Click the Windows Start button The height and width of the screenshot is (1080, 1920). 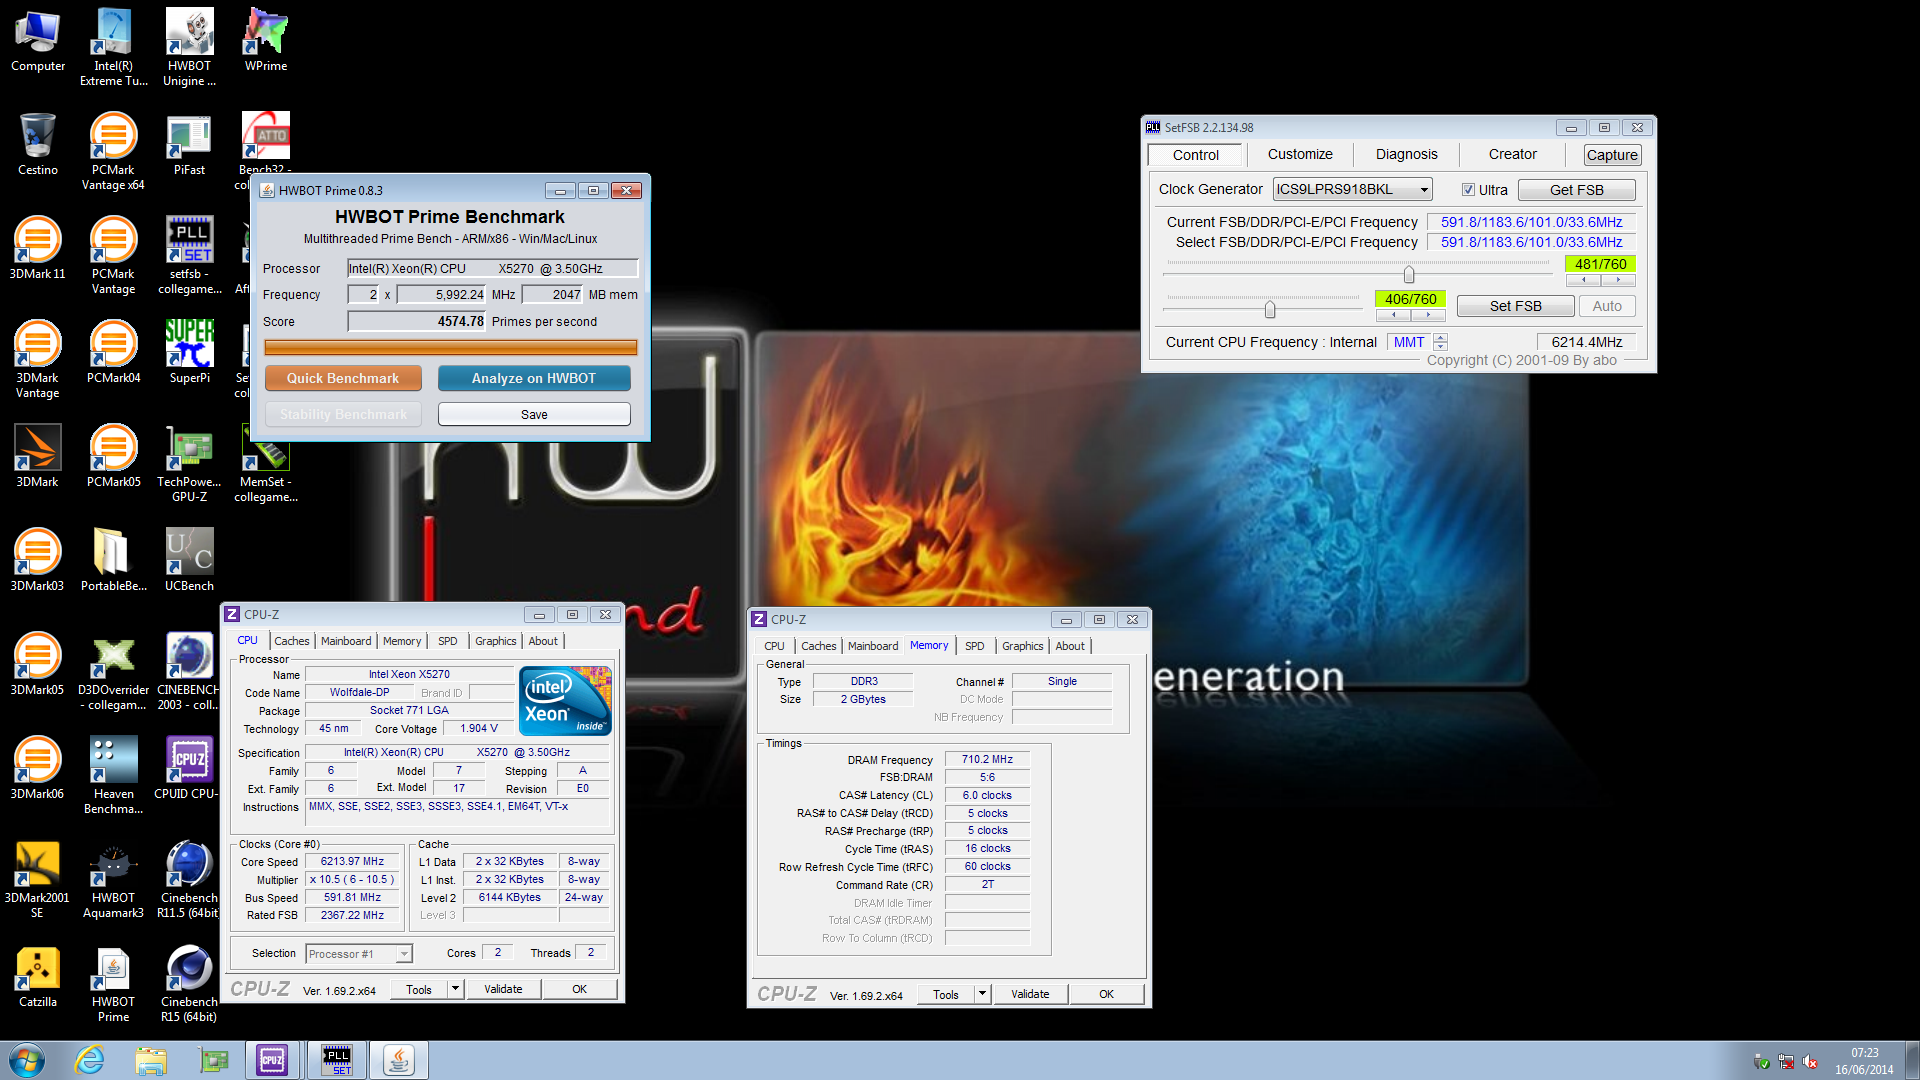coord(27,1060)
